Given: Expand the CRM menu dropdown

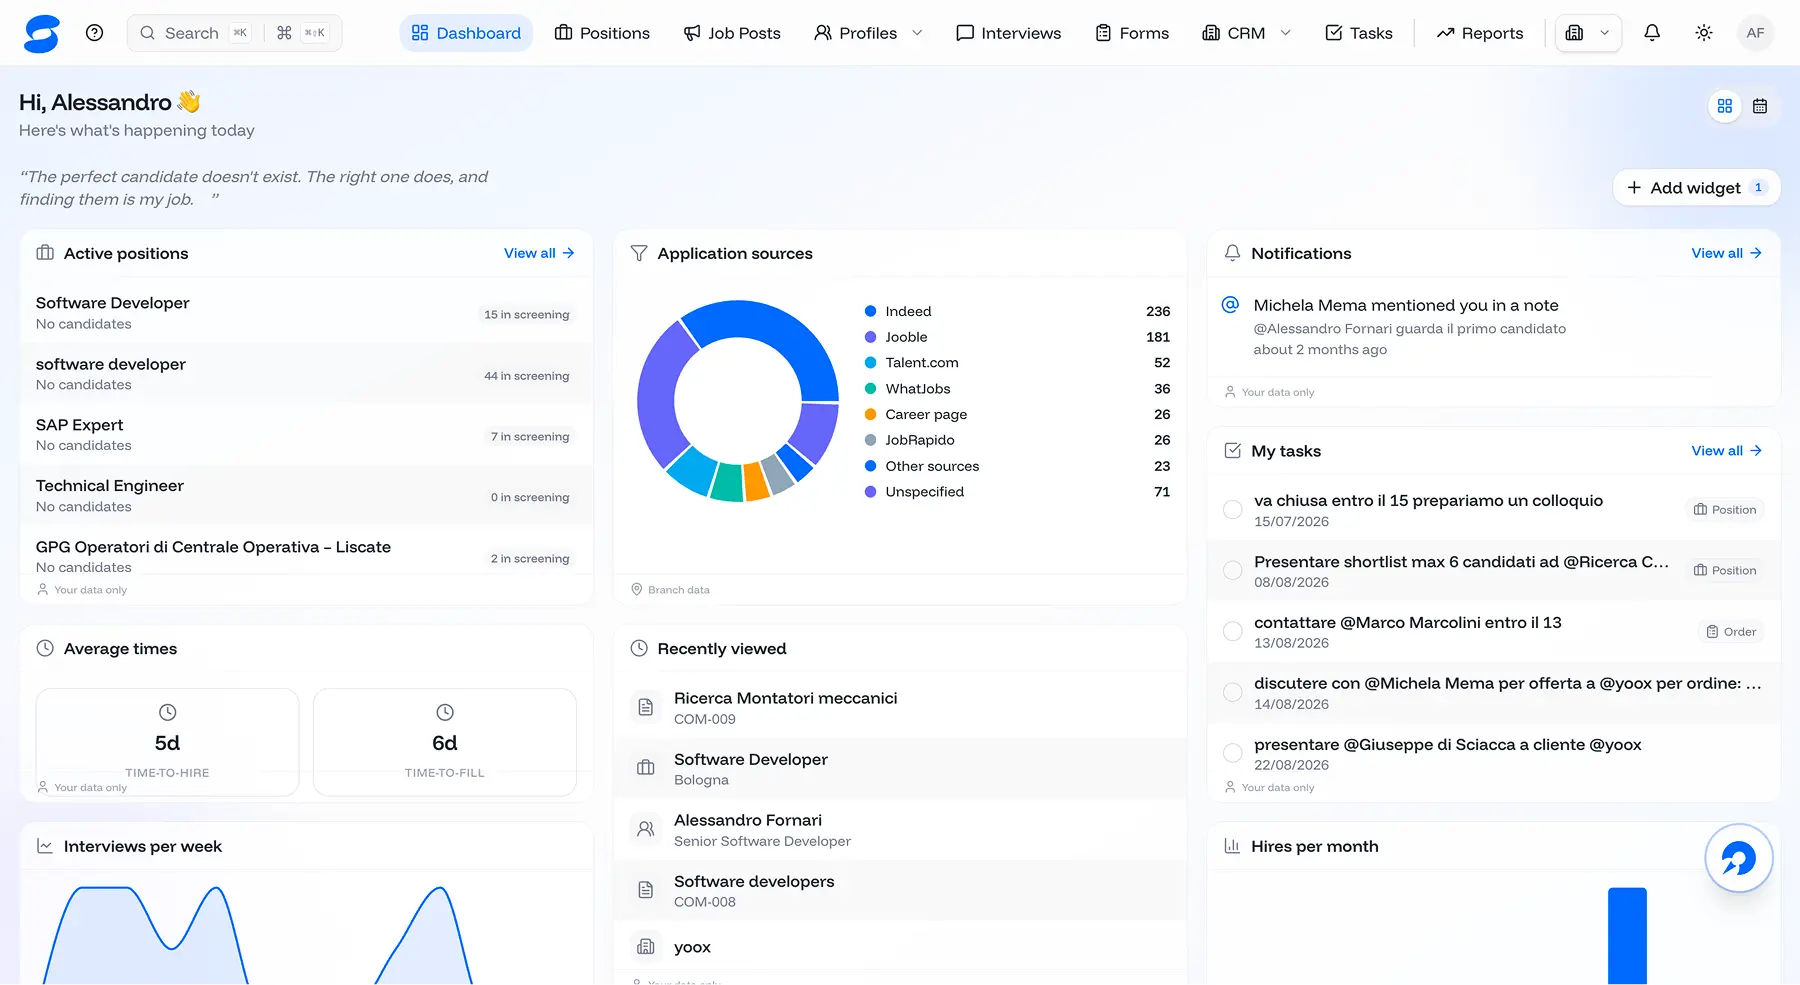Looking at the screenshot, I should 1246,33.
